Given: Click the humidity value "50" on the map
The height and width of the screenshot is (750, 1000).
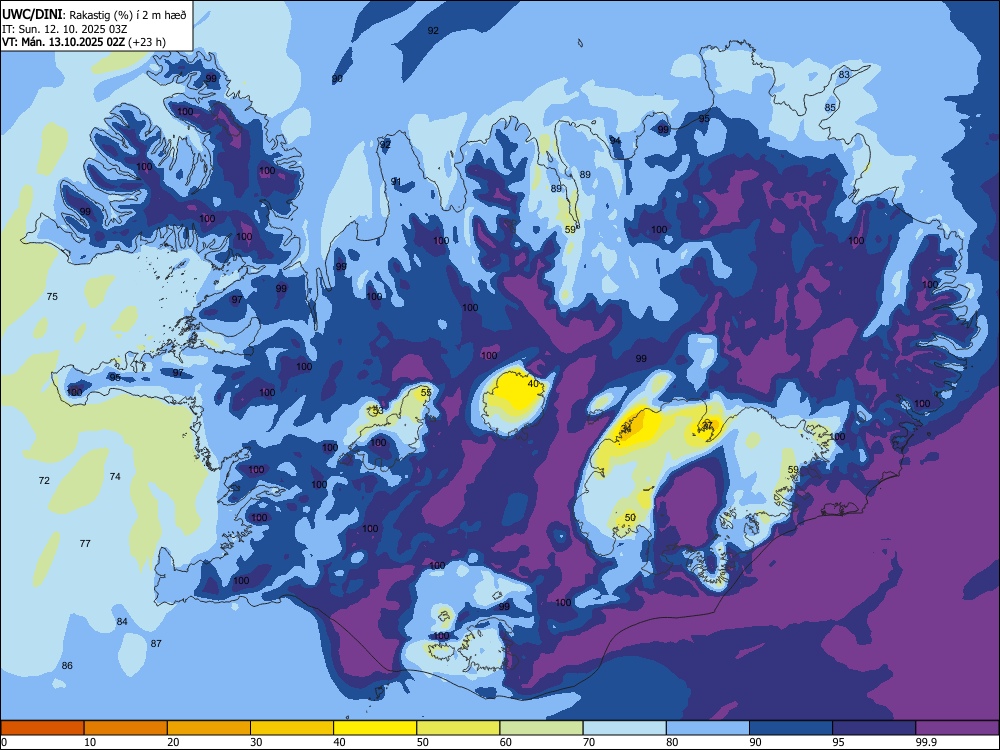Looking at the screenshot, I should tap(630, 518).
